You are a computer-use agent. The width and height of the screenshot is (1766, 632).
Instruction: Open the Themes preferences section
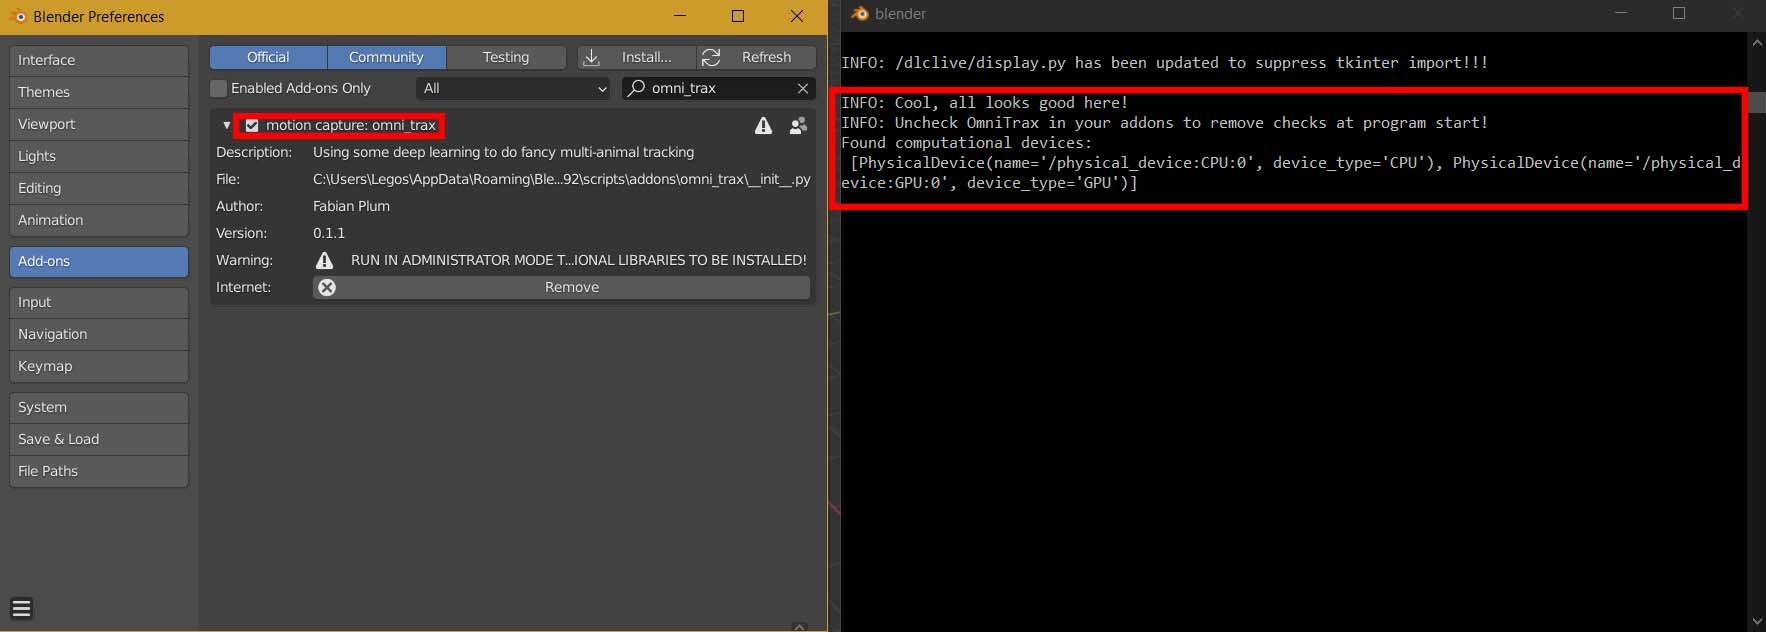pos(99,92)
